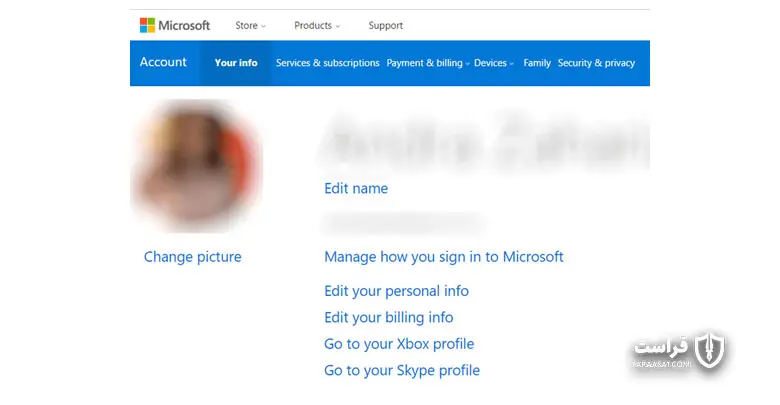The width and height of the screenshot is (780, 405).
Task: Expand the Devices menu
Action: tap(493, 63)
